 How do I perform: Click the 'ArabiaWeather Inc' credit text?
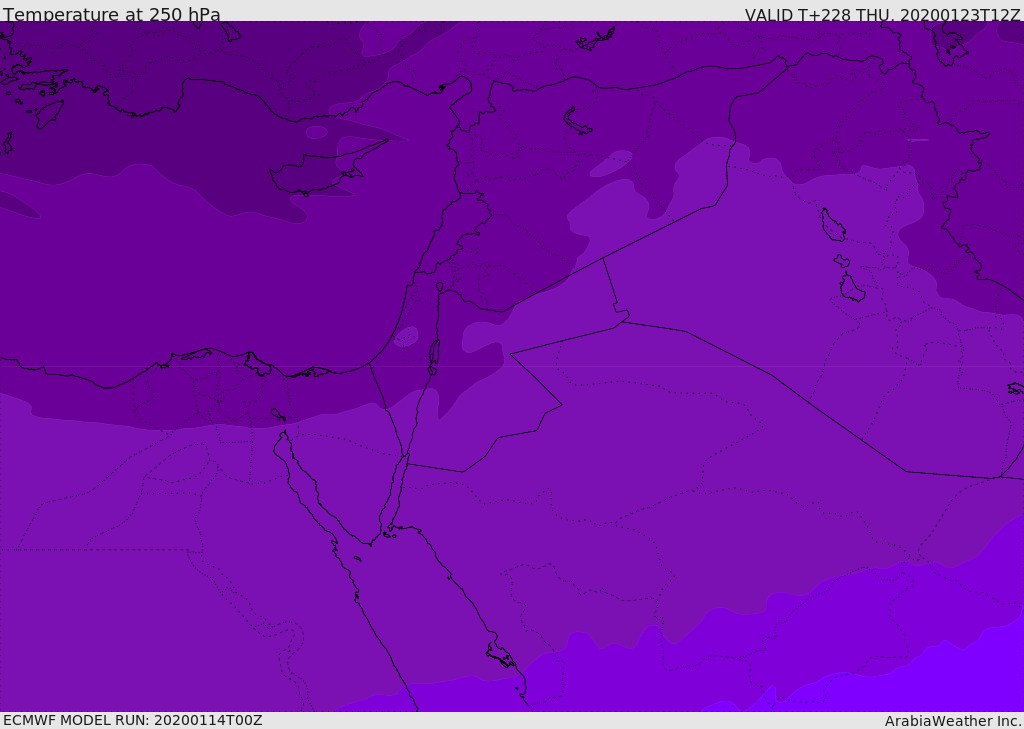point(953,721)
